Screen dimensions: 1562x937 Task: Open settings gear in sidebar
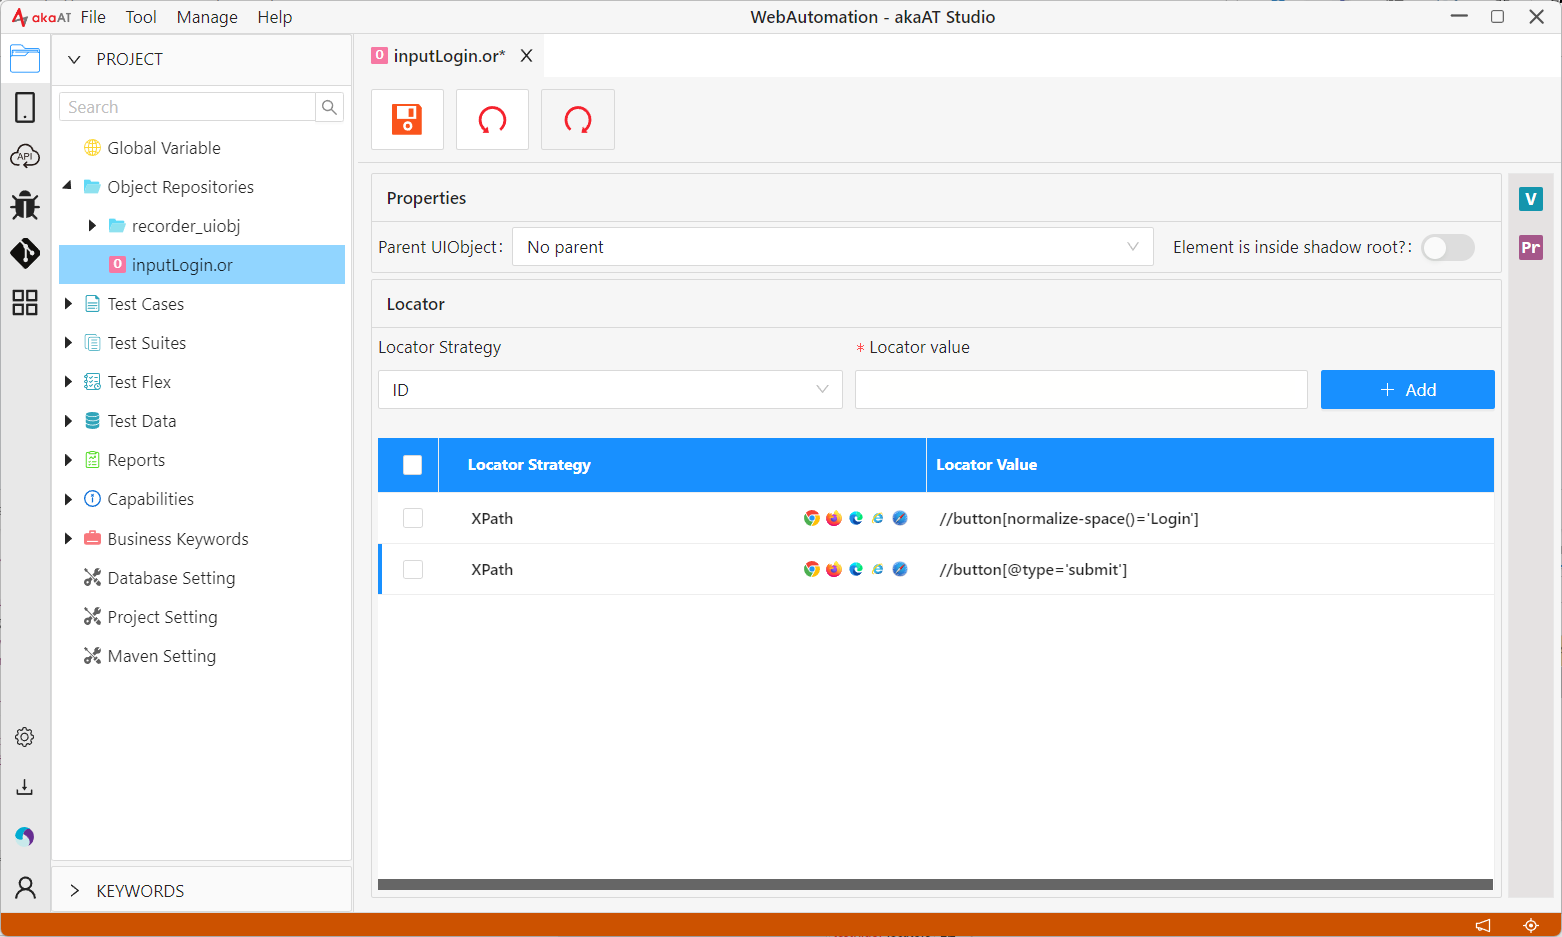tap(25, 737)
